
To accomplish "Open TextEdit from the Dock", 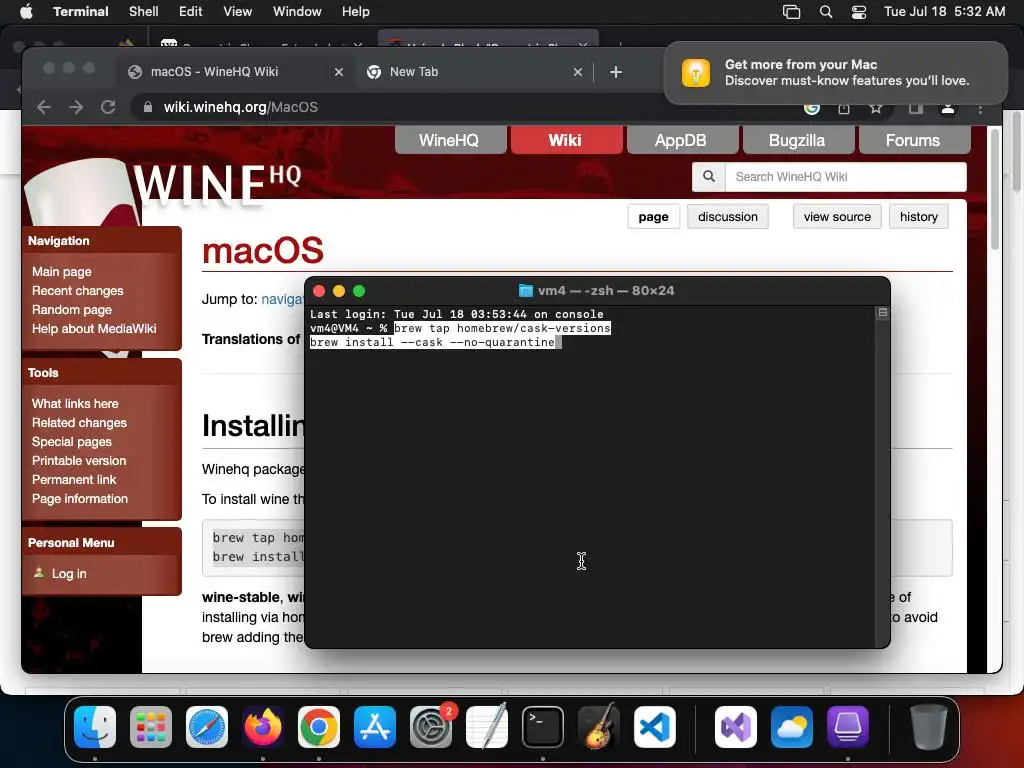I will tap(487, 727).
